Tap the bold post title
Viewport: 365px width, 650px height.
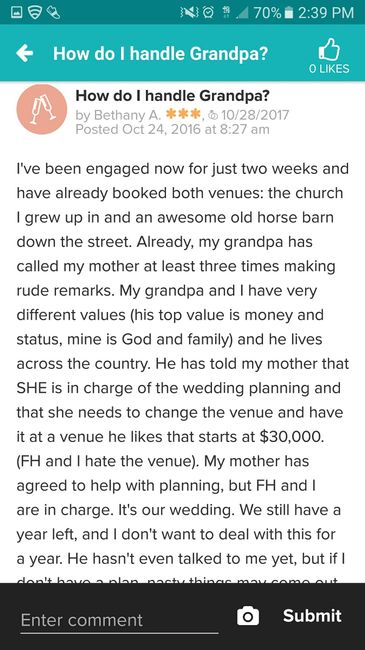(173, 96)
